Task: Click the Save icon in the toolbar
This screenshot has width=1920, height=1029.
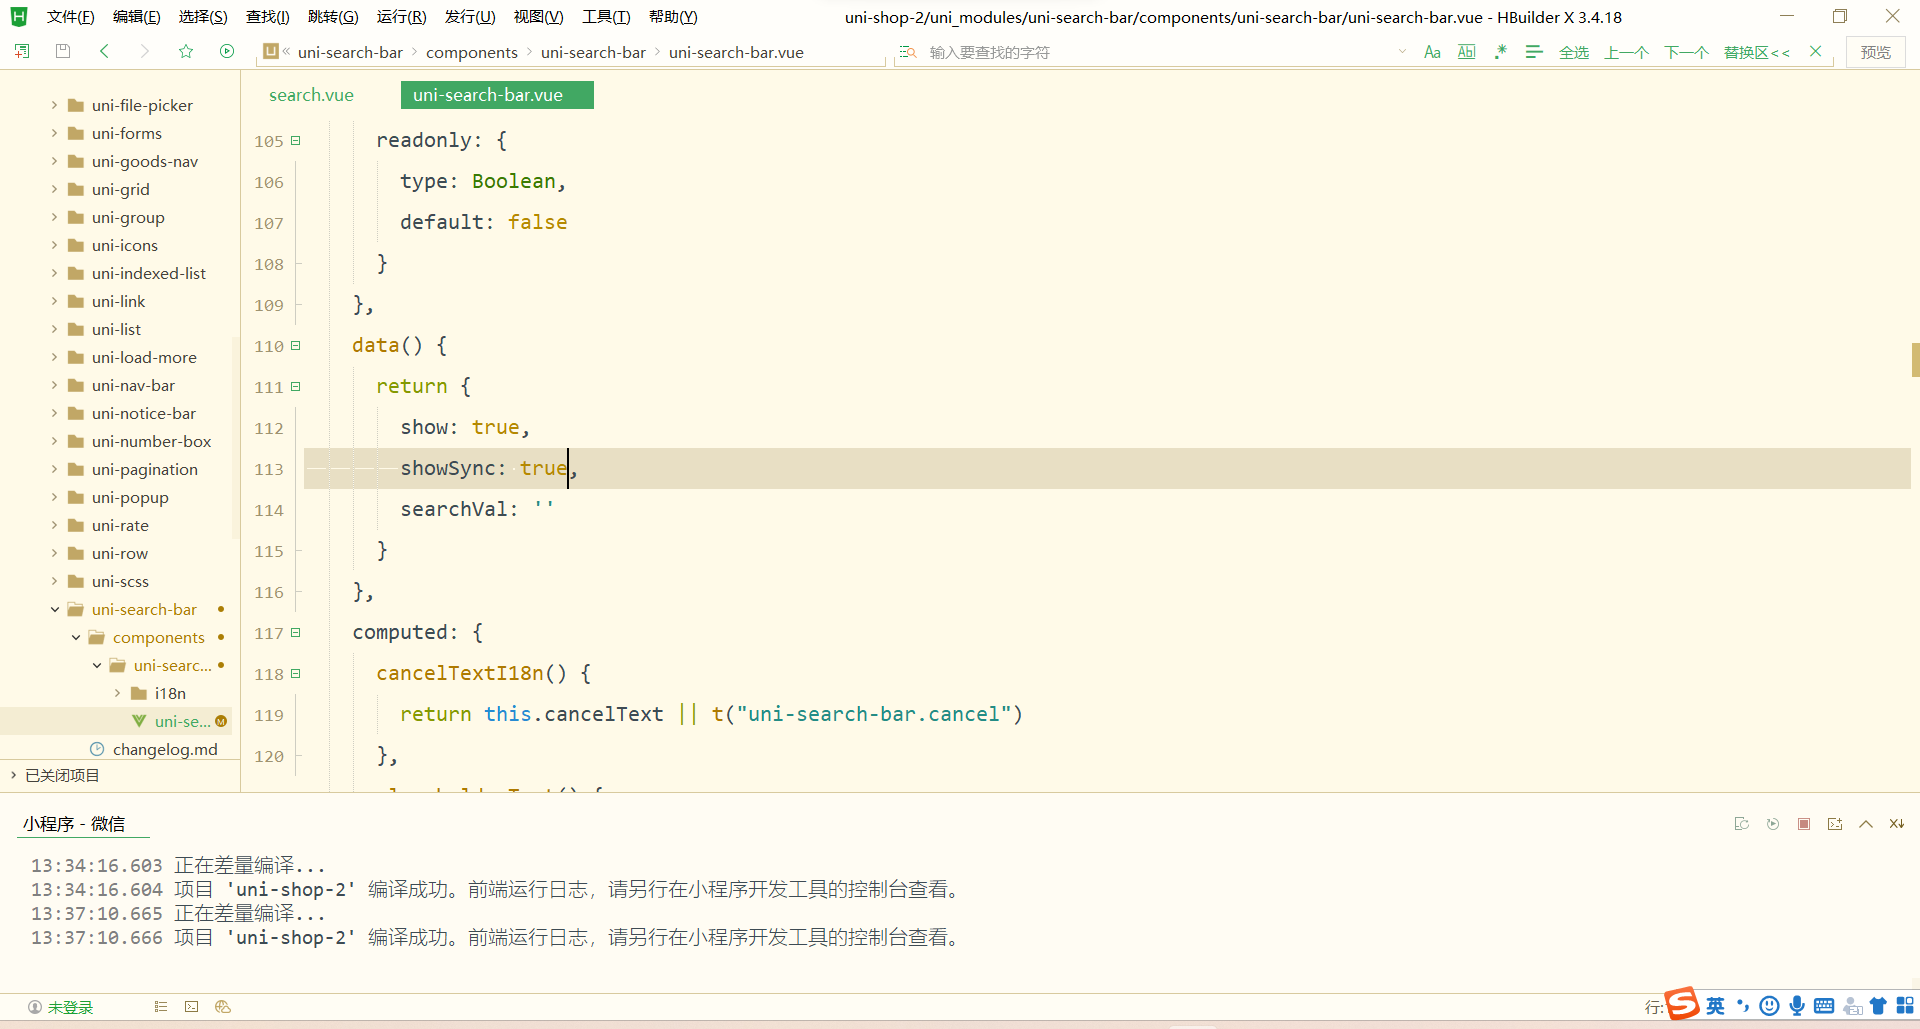Action: point(62,51)
